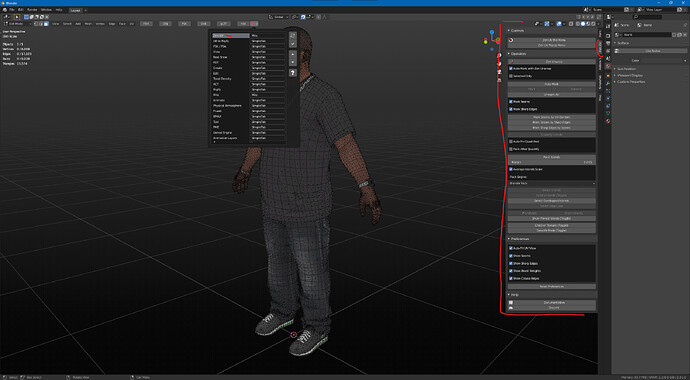Click the Pack Islands button

(x=552, y=157)
